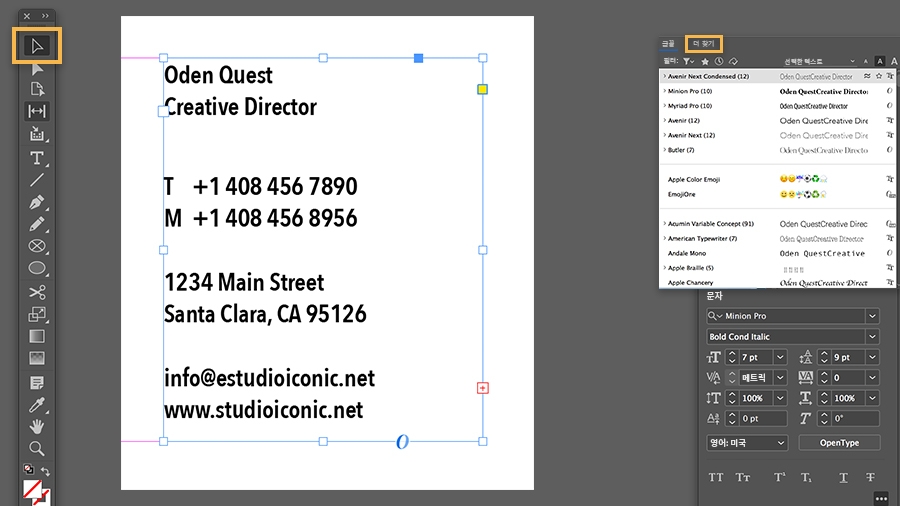Toggle Small Caps Tt formatting
This screenshot has height=506, width=900.
click(743, 477)
